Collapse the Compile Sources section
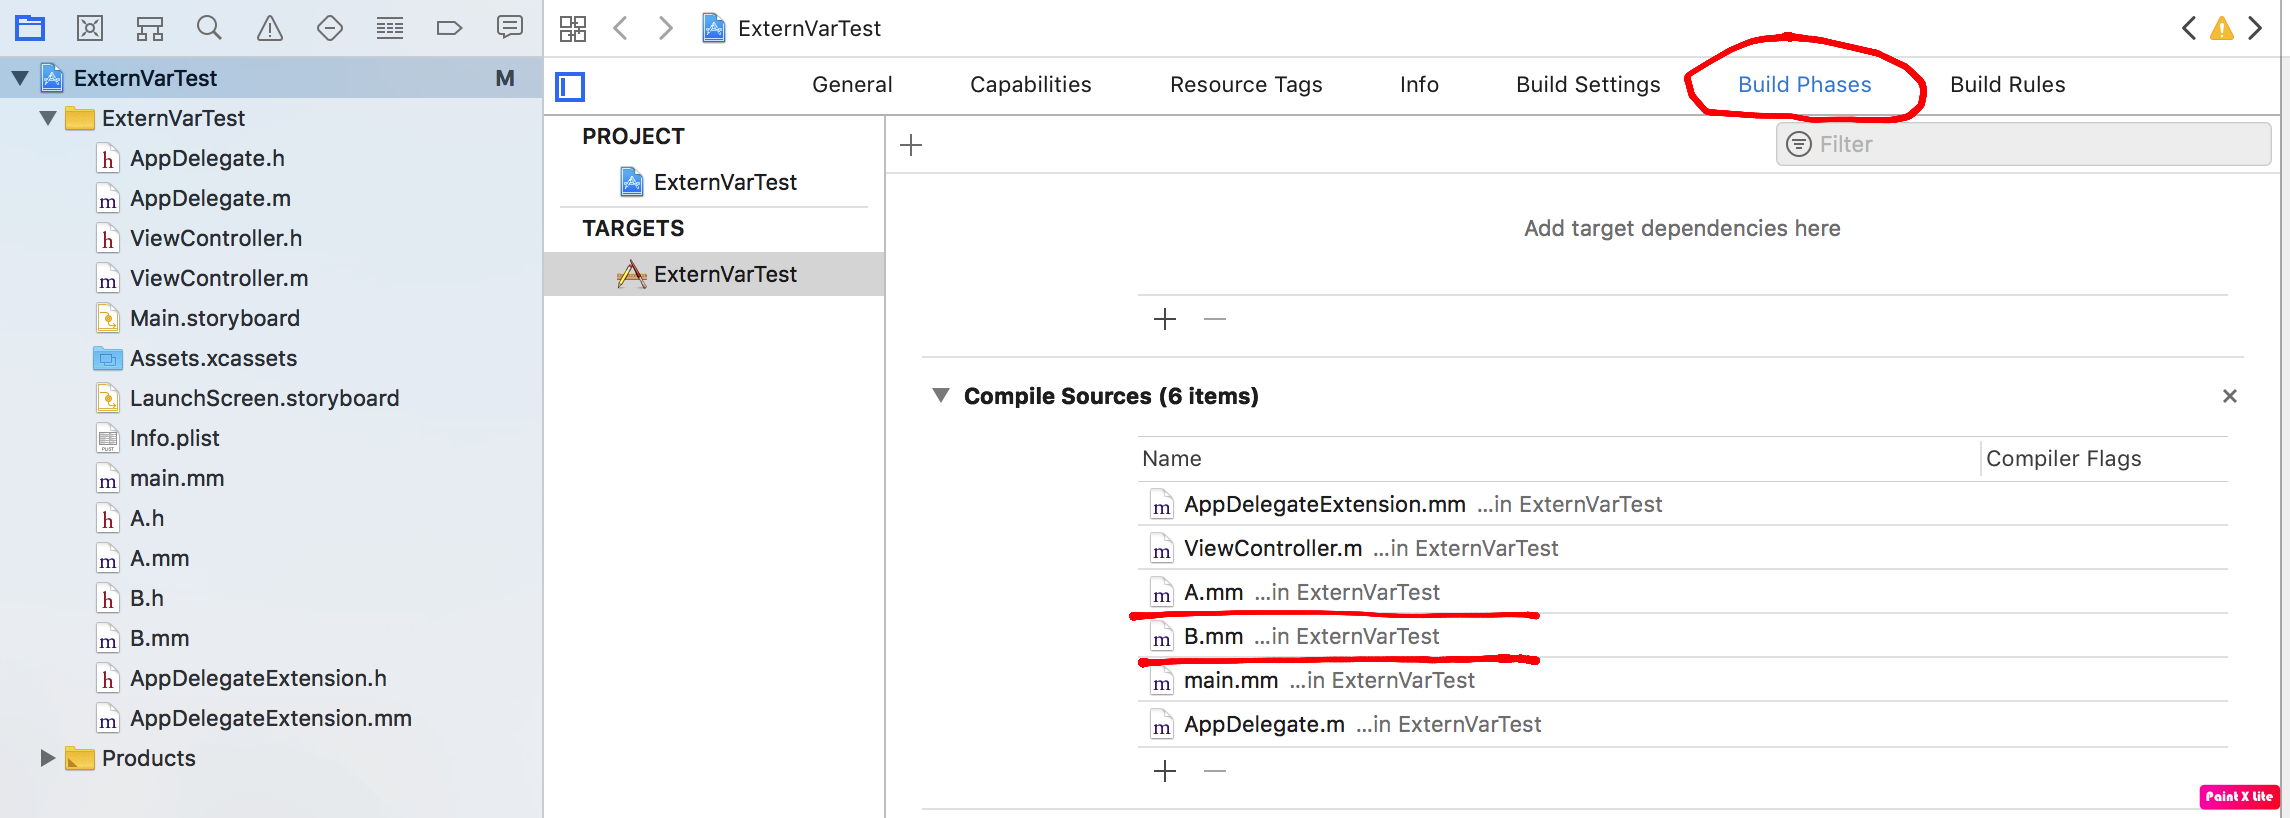This screenshot has height=818, width=2290. pos(940,396)
